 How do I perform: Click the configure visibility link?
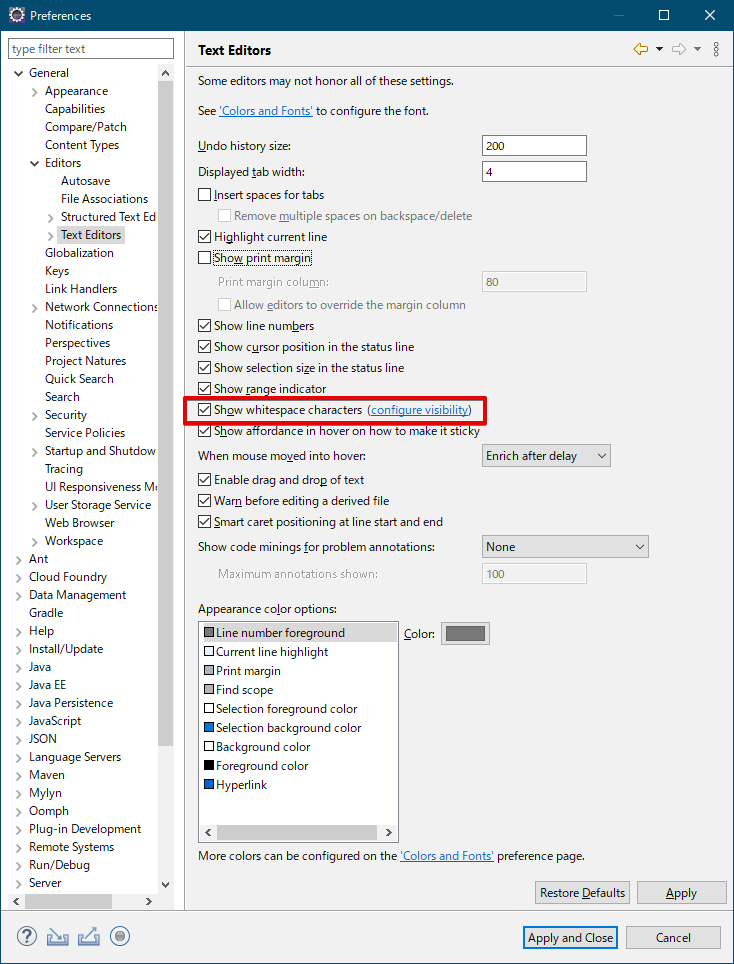tap(420, 409)
